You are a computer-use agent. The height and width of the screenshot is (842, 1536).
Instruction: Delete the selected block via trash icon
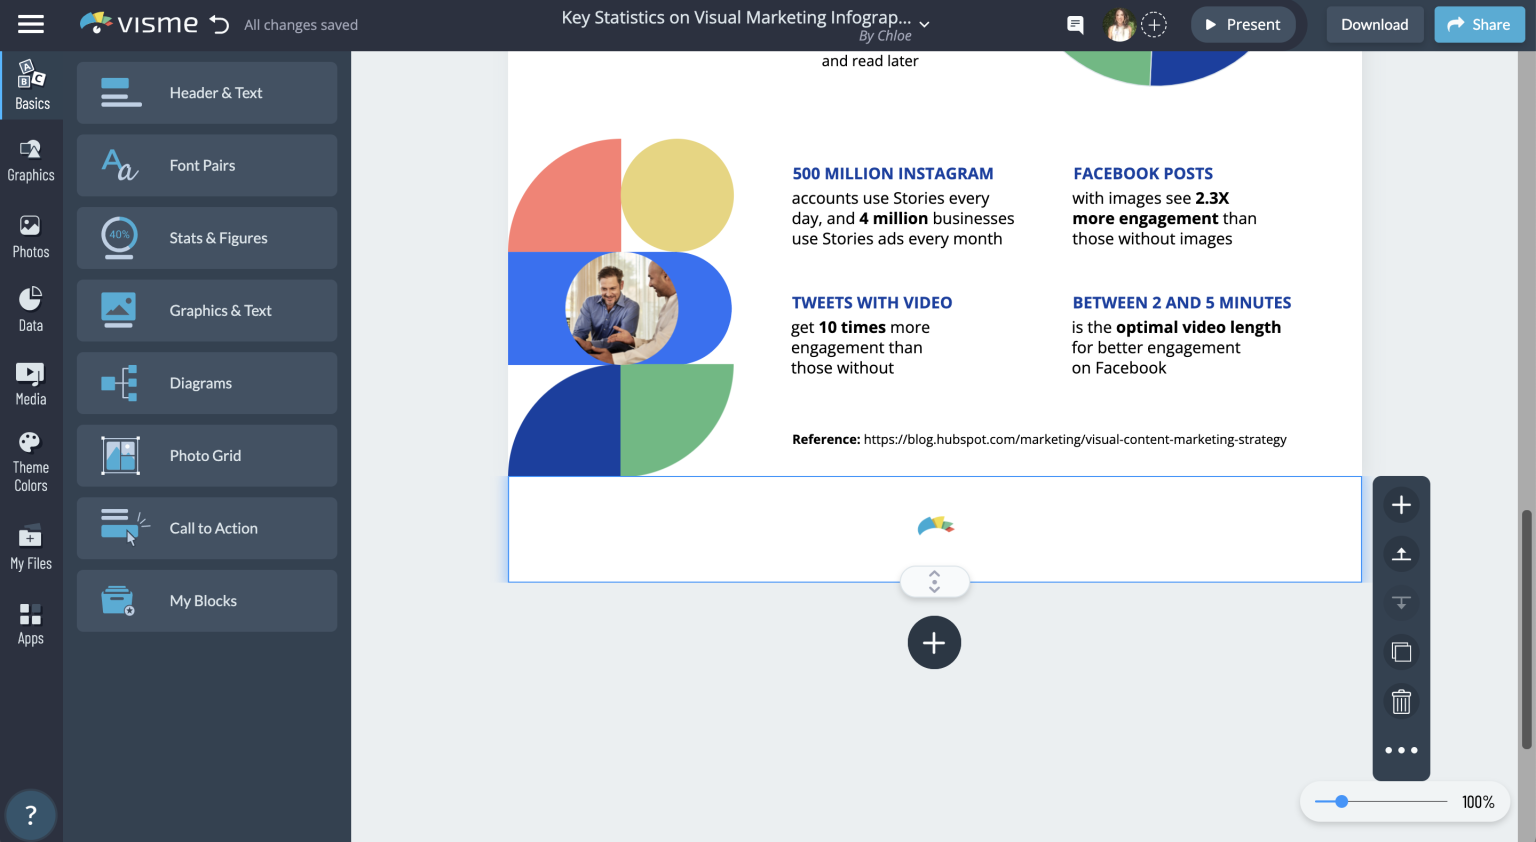1401,701
